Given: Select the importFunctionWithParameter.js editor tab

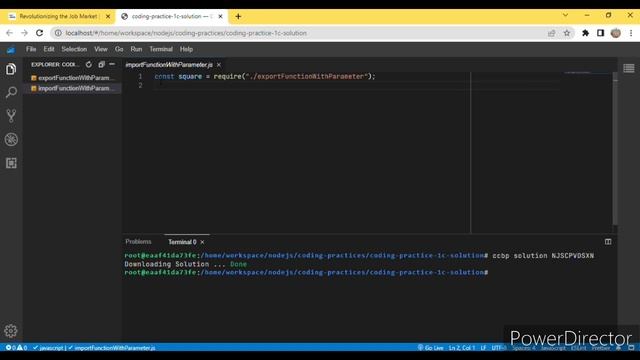Looking at the screenshot, I should point(169,65).
